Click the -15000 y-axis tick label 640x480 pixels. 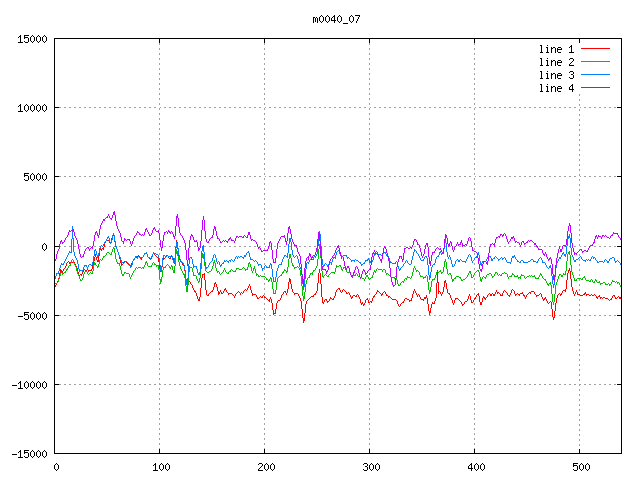pyautogui.click(x=29, y=453)
